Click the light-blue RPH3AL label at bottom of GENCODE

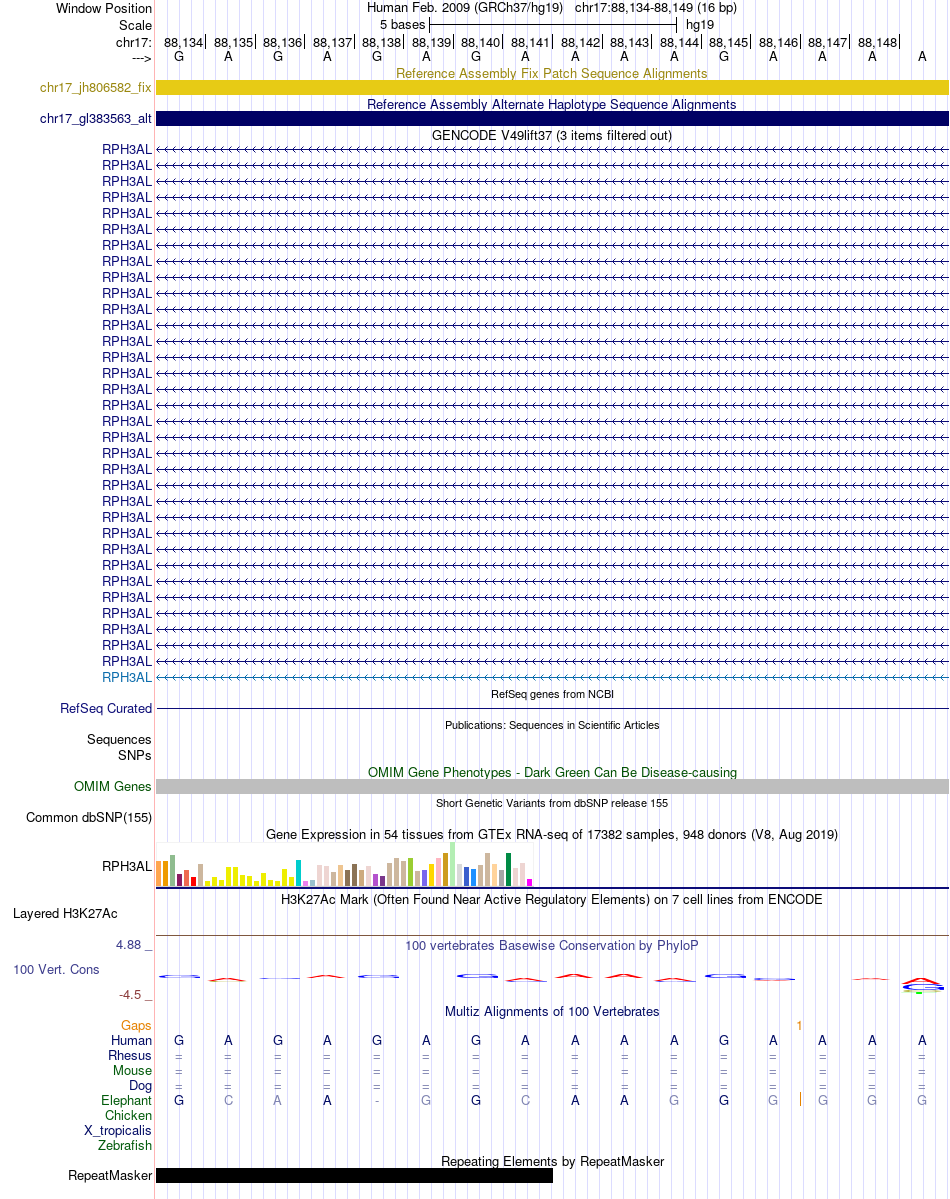pos(127,677)
